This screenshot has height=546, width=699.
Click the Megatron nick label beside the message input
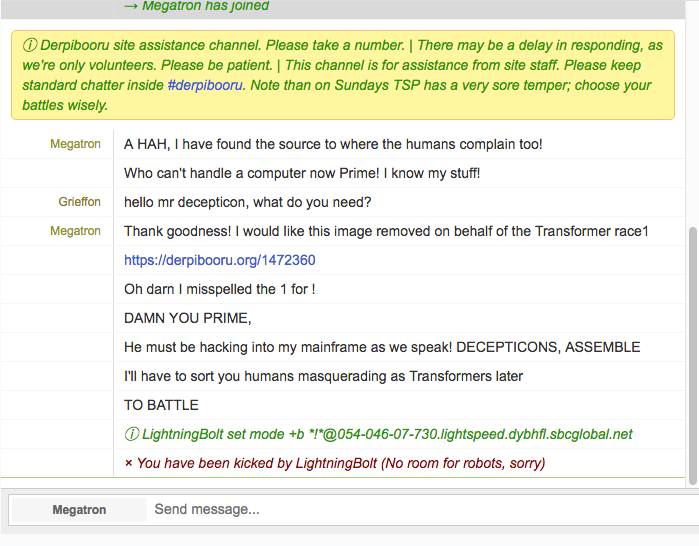point(79,510)
